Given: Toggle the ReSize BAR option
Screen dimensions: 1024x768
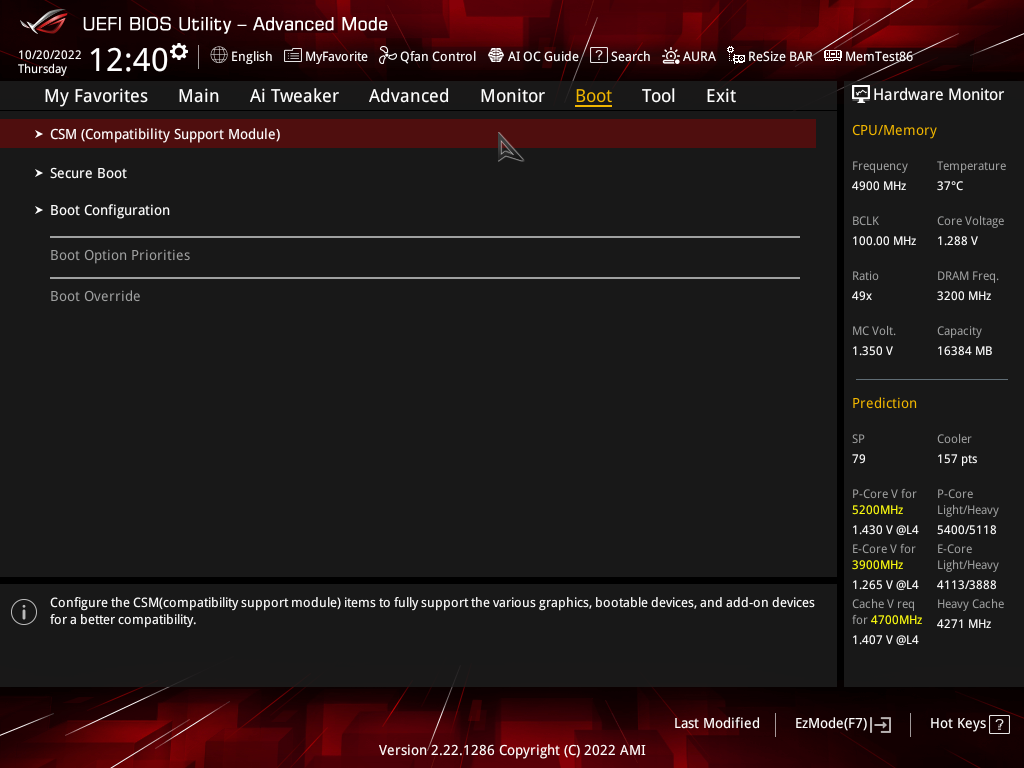Looking at the screenshot, I should [x=769, y=56].
